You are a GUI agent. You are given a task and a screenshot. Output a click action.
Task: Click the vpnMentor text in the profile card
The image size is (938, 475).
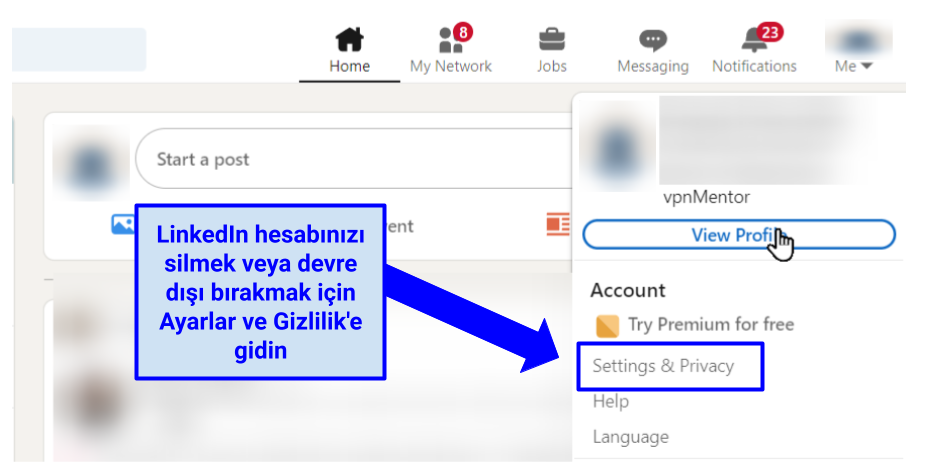pyautogui.click(x=706, y=197)
